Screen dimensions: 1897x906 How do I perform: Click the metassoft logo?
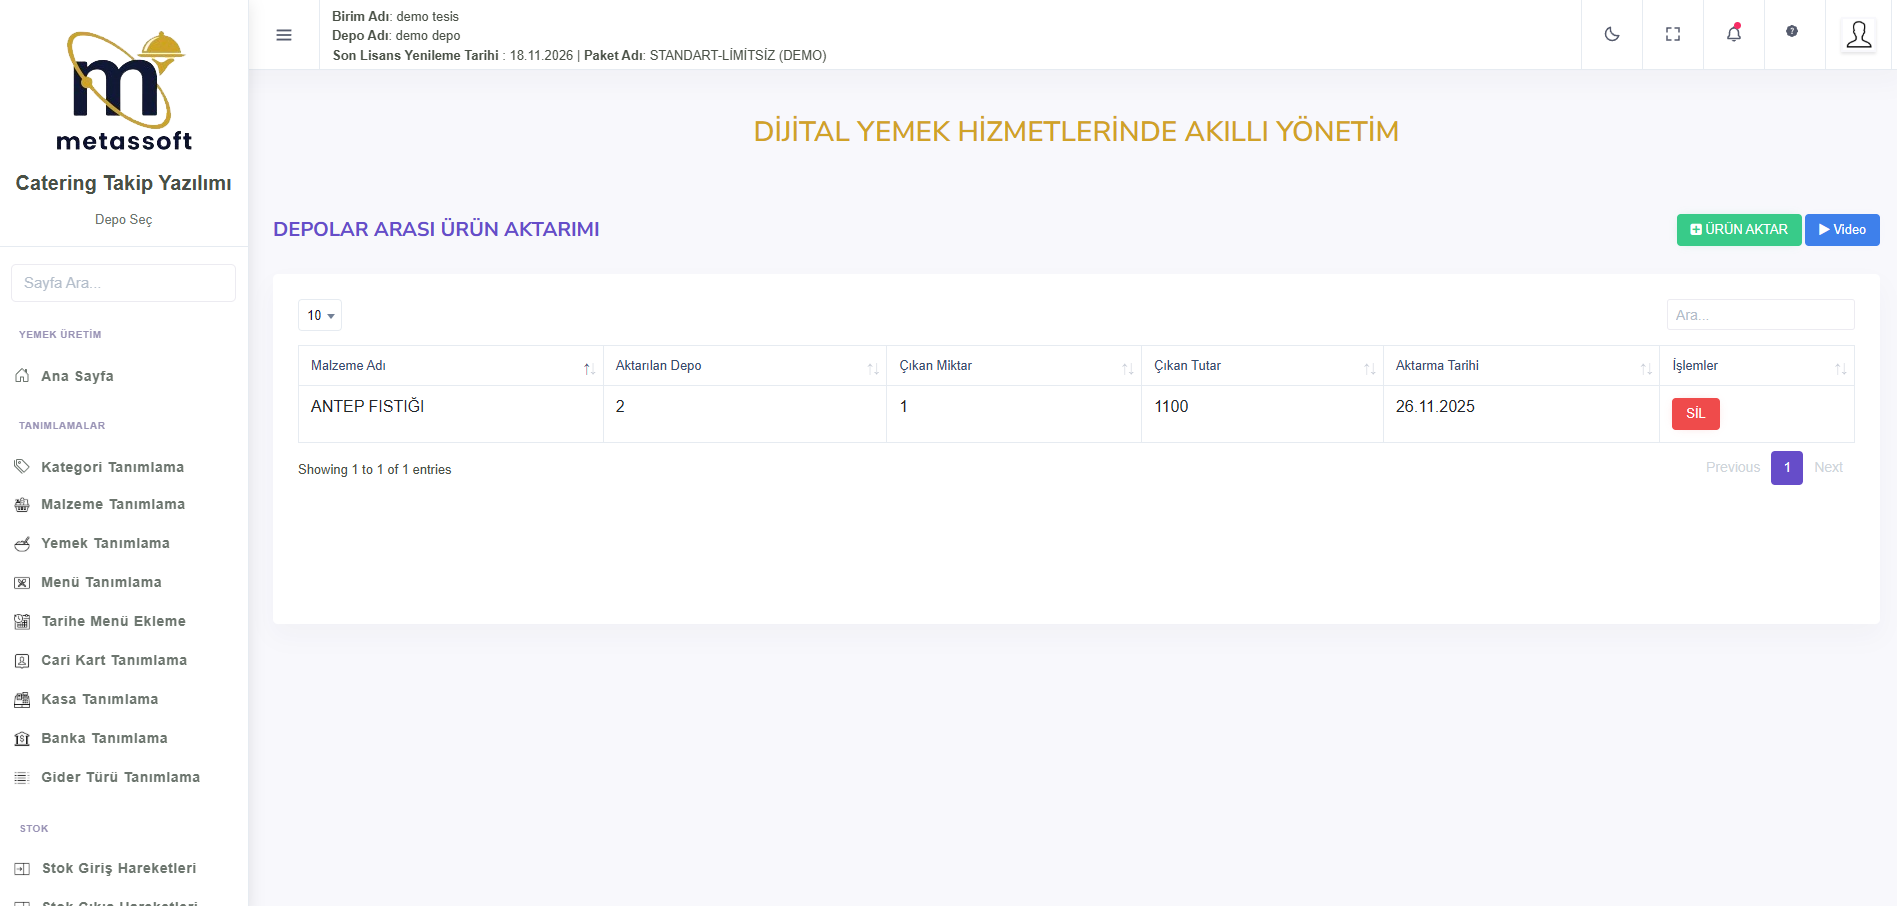click(x=124, y=92)
